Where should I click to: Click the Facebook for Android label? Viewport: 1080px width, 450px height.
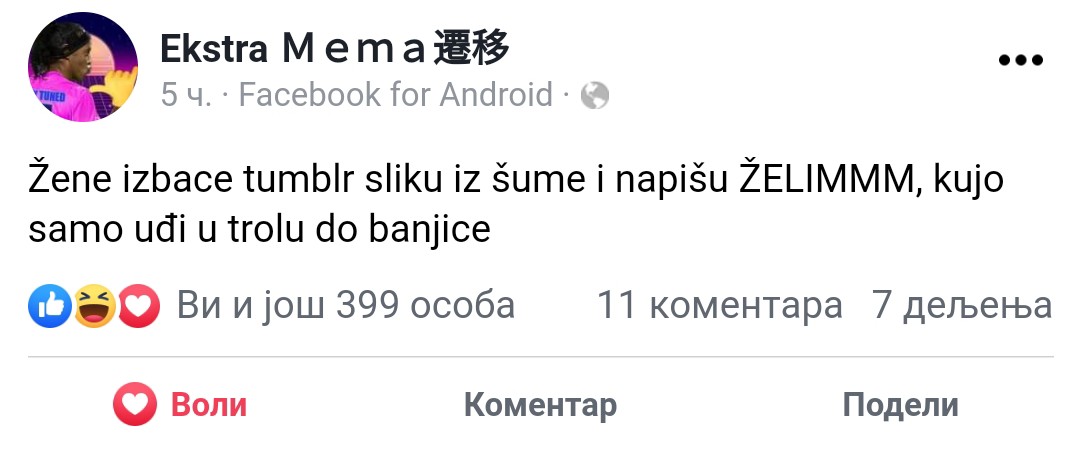(x=395, y=95)
